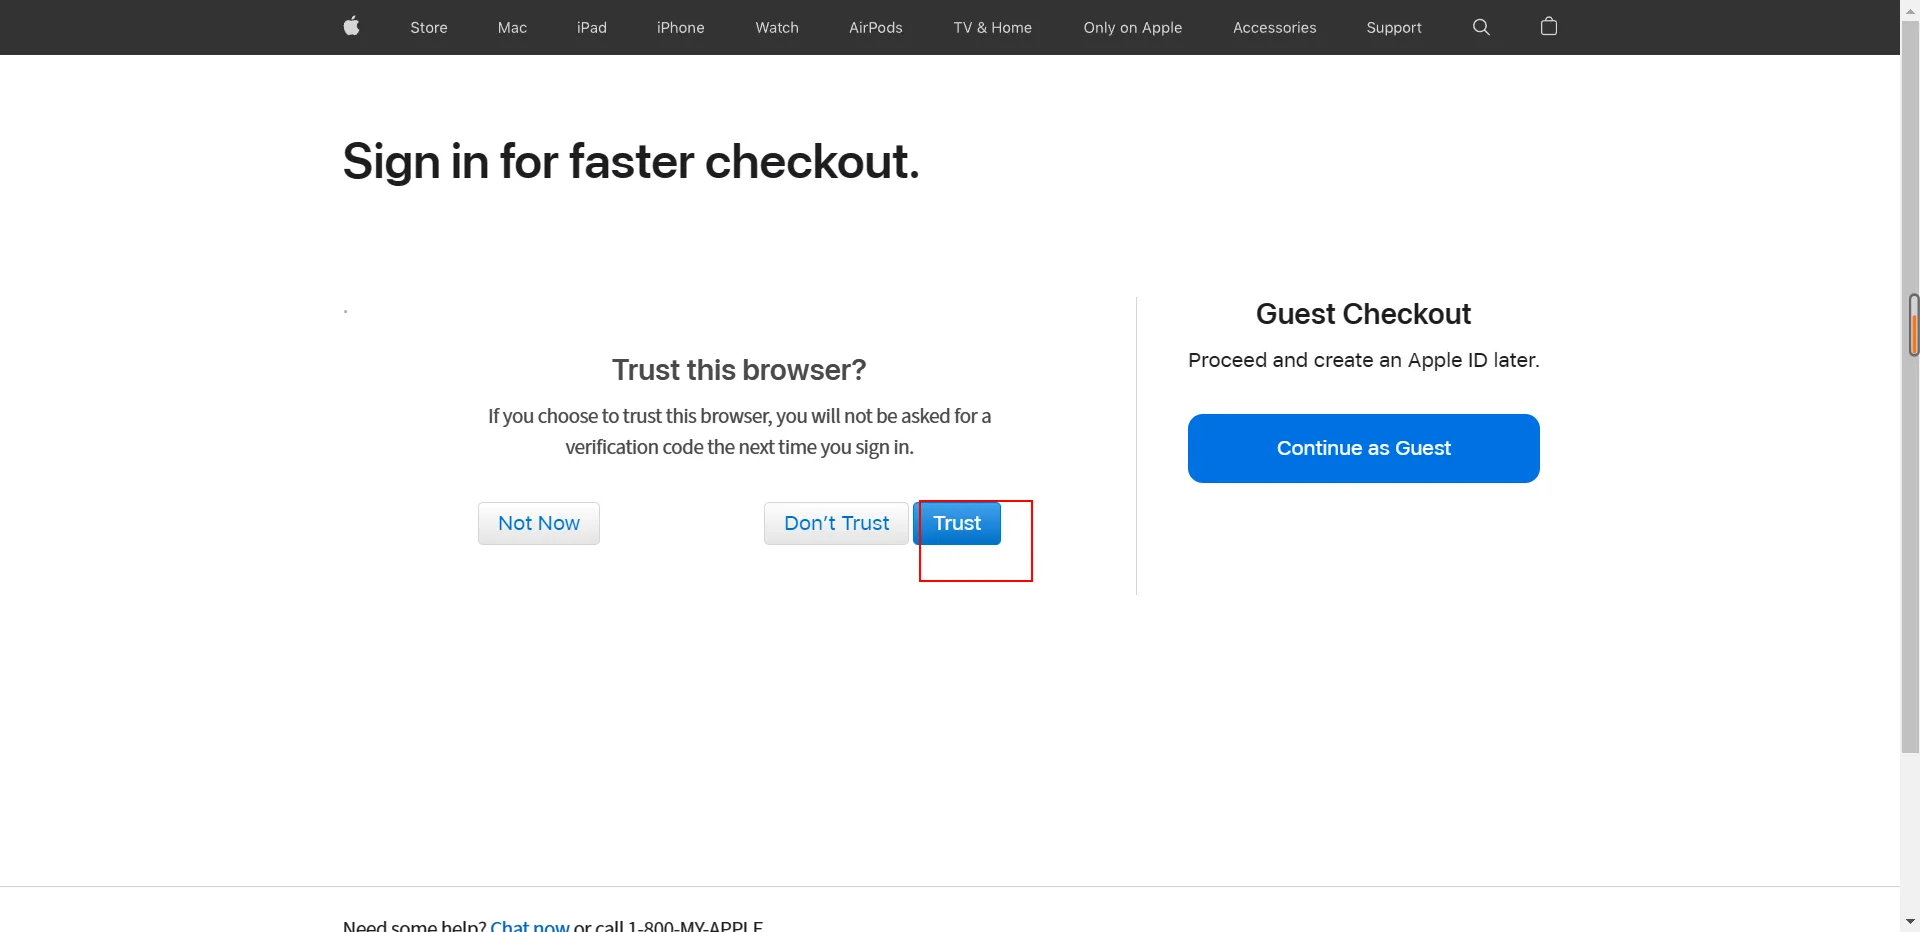1920x932 pixels.
Task: Open Only on Apple section
Action: pos(1132,28)
